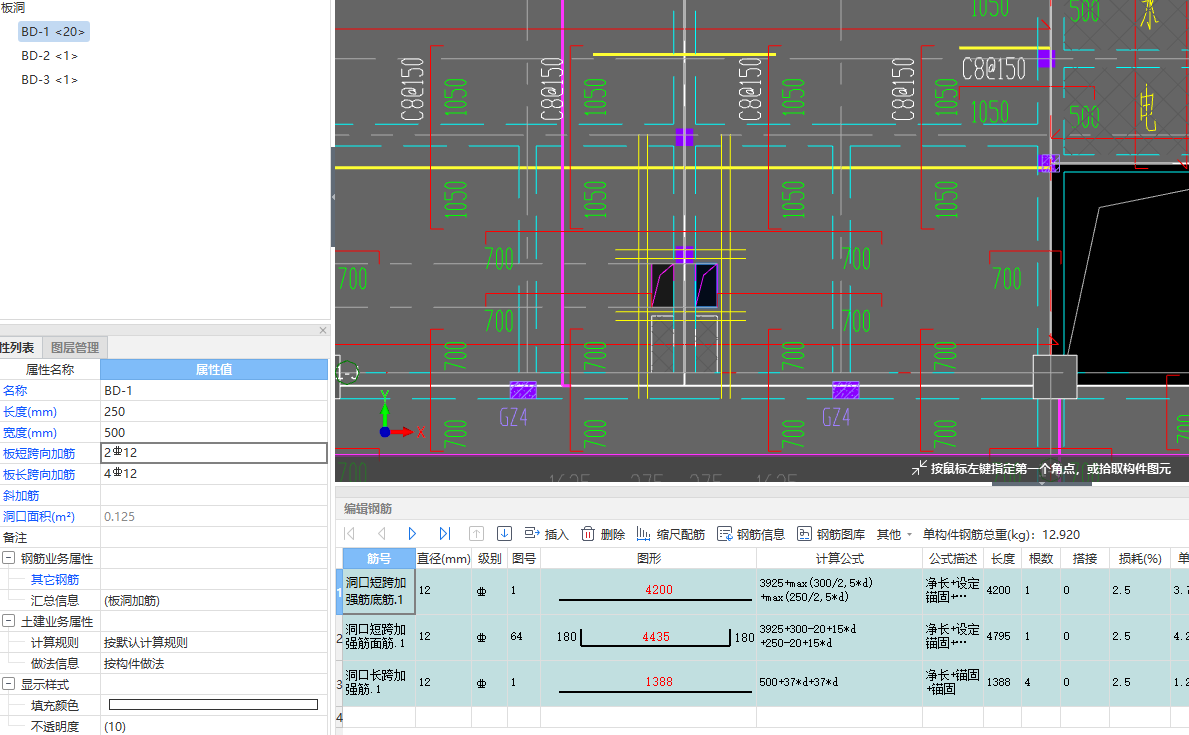Image resolution: width=1189 pixels, height=735 pixels.
Task: Click 长度(mm) value 250
Action: [x=214, y=411]
